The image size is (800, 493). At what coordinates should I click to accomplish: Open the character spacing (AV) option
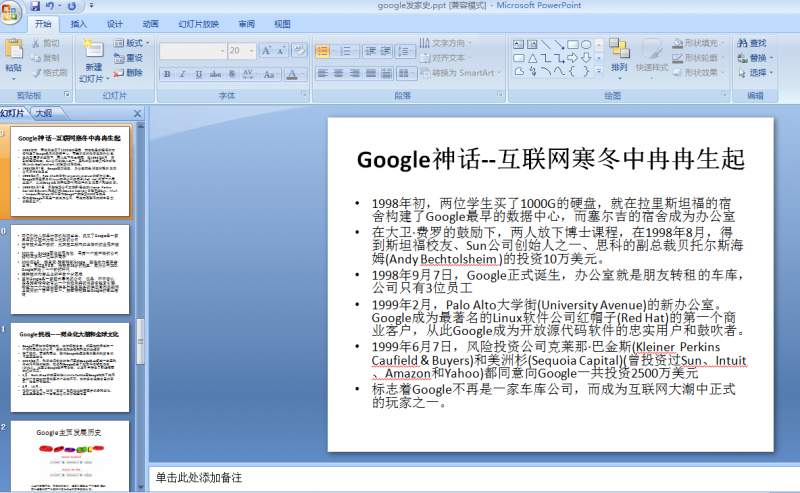point(248,74)
